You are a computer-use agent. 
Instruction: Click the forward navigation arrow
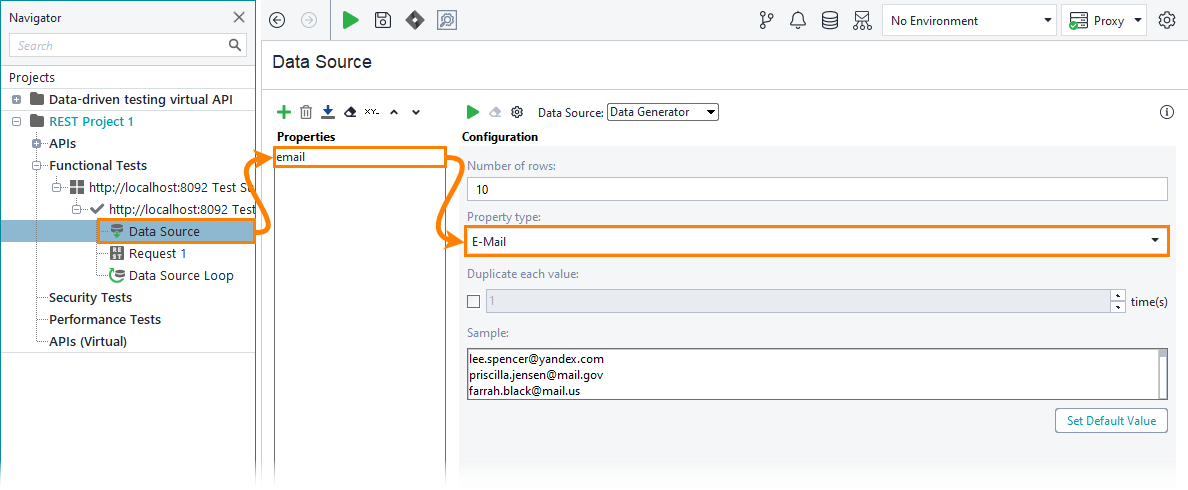(x=308, y=20)
